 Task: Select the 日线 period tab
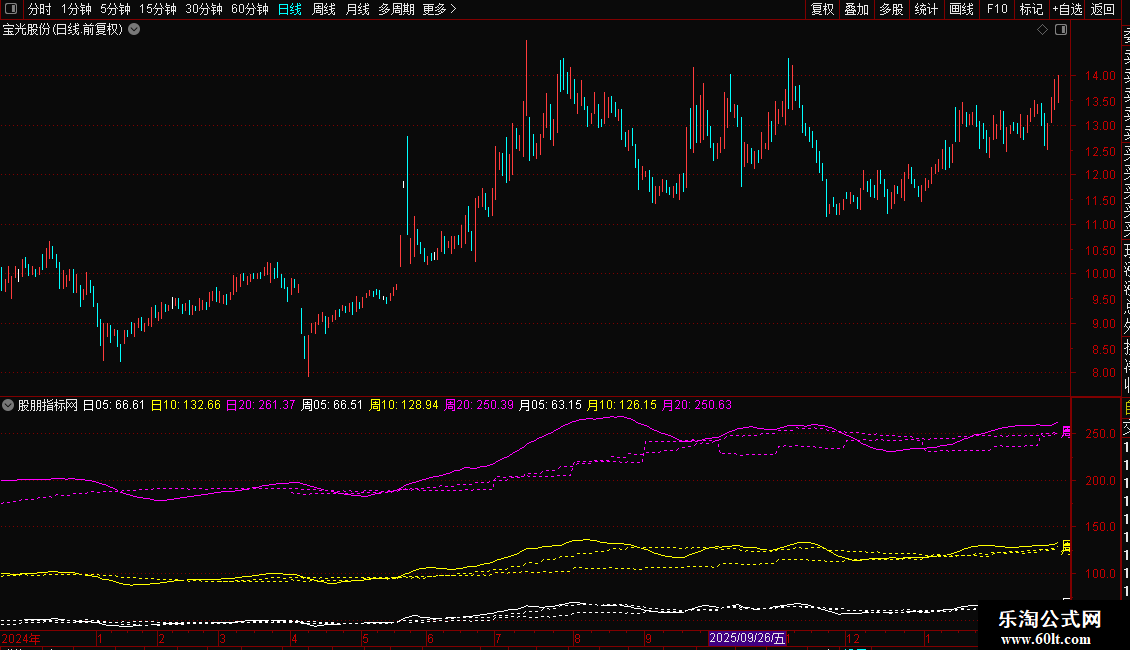point(290,9)
